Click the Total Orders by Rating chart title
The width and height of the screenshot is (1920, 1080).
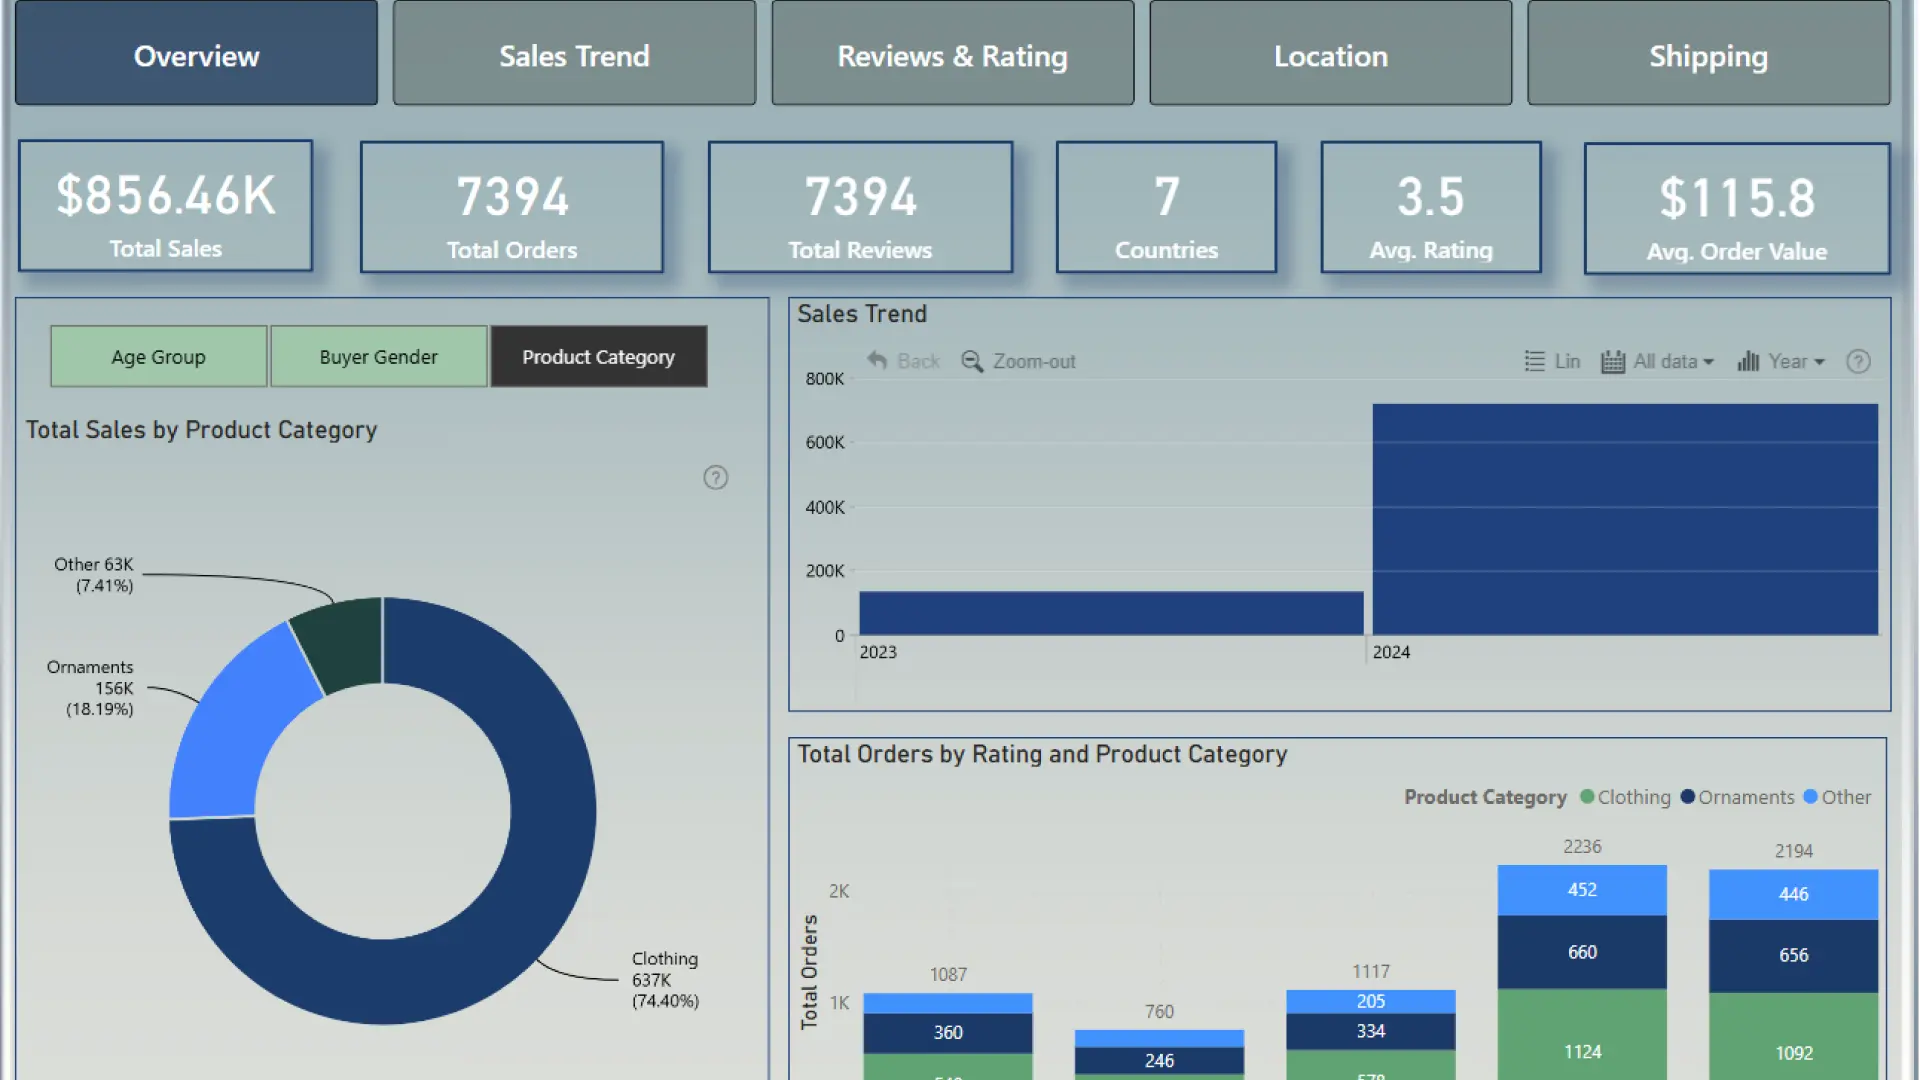click(1042, 754)
